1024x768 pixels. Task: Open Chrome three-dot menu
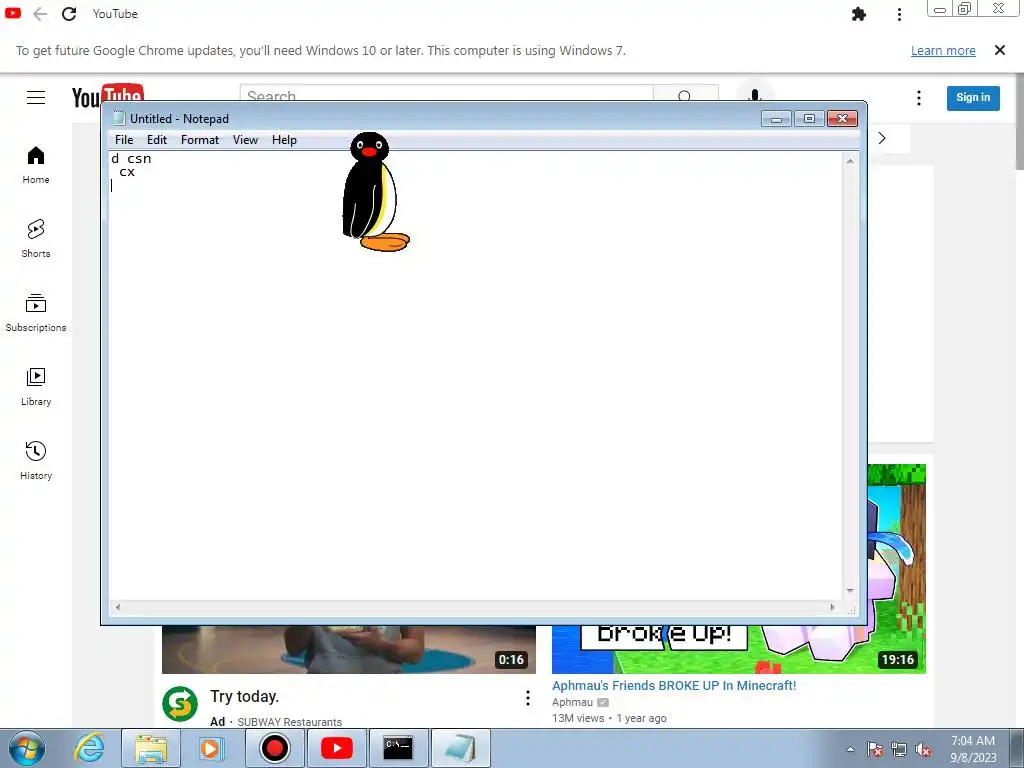click(899, 14)
